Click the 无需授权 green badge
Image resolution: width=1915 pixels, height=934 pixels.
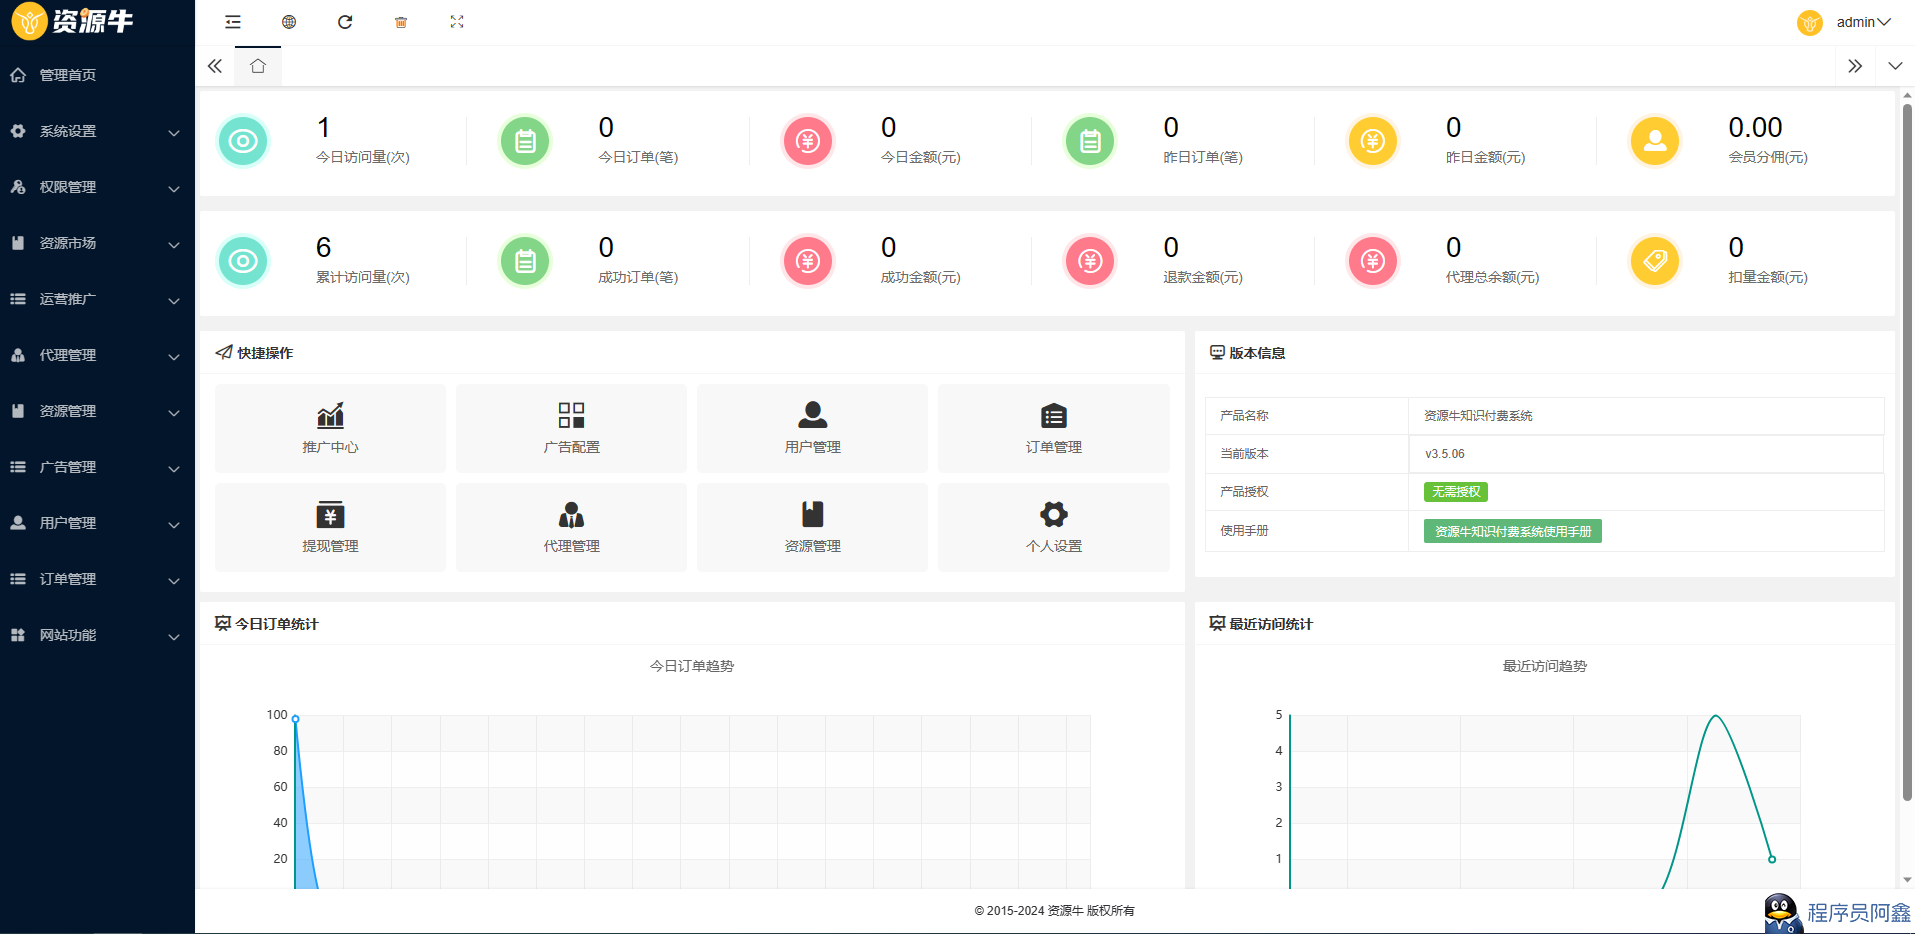1455,492
